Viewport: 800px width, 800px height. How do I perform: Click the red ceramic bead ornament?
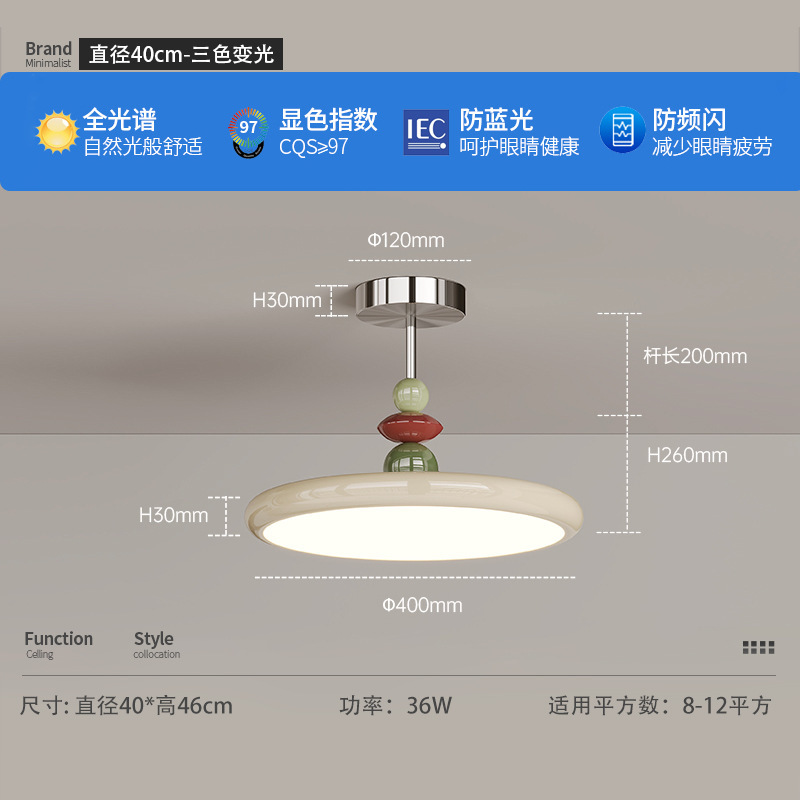point(411,428)
